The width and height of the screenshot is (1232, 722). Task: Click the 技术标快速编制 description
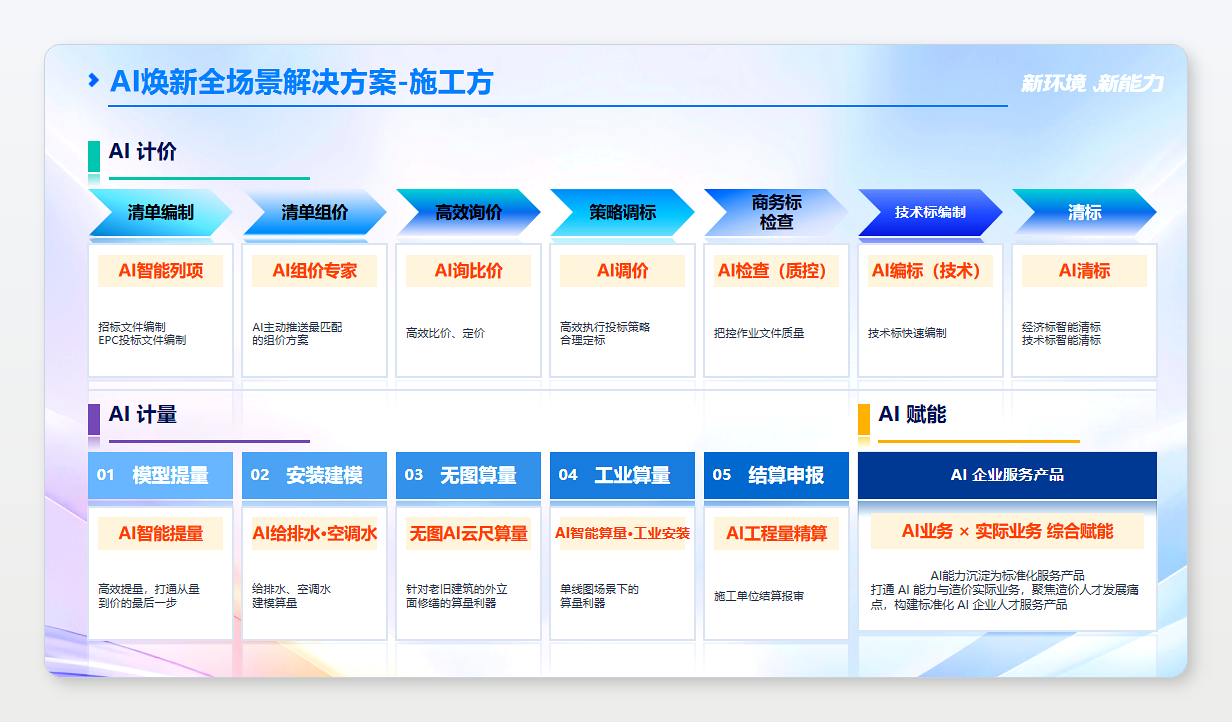click(907, 333)
